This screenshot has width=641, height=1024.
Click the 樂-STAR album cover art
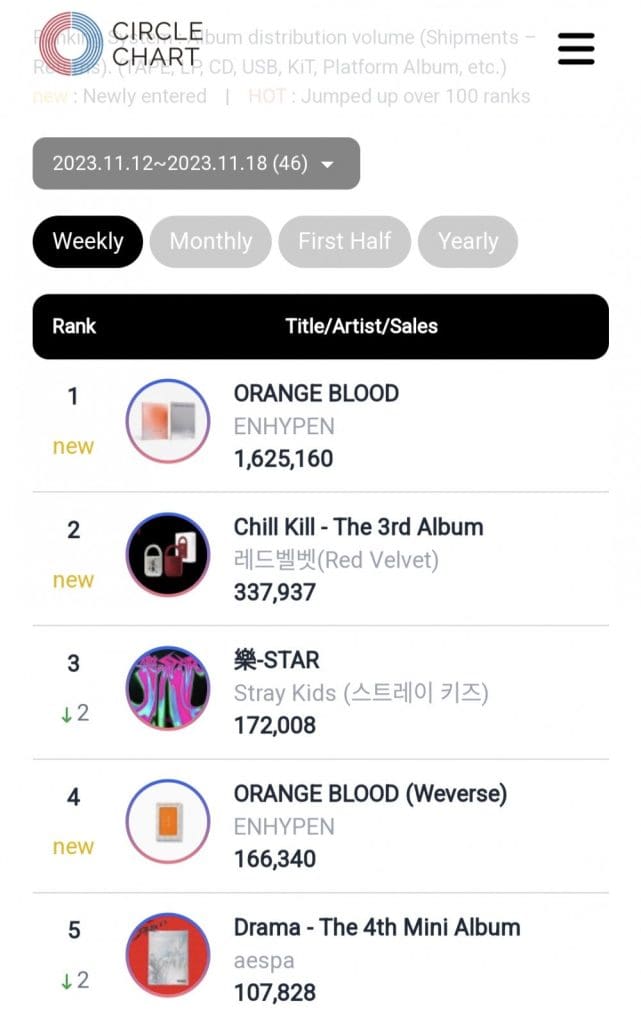[166, 688]
